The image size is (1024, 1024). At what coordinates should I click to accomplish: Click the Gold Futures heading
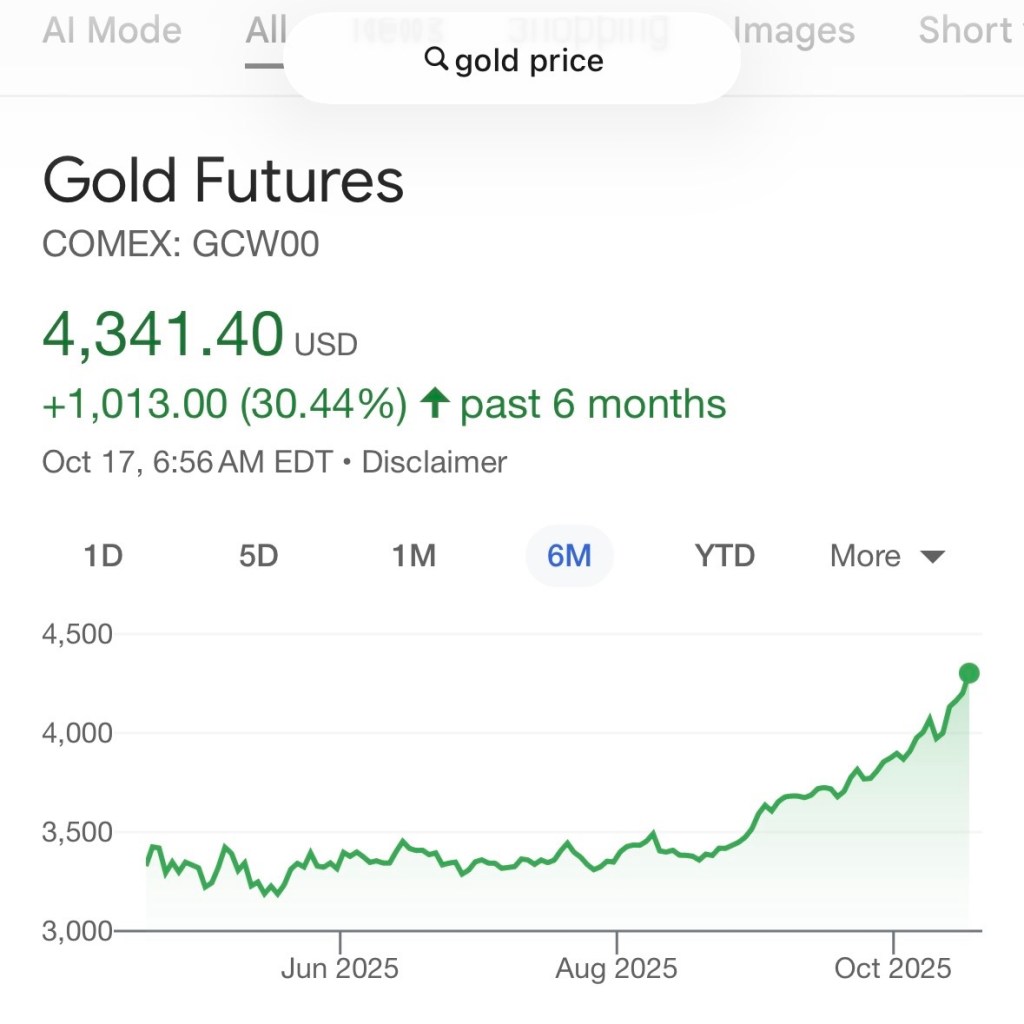[223, 181]
